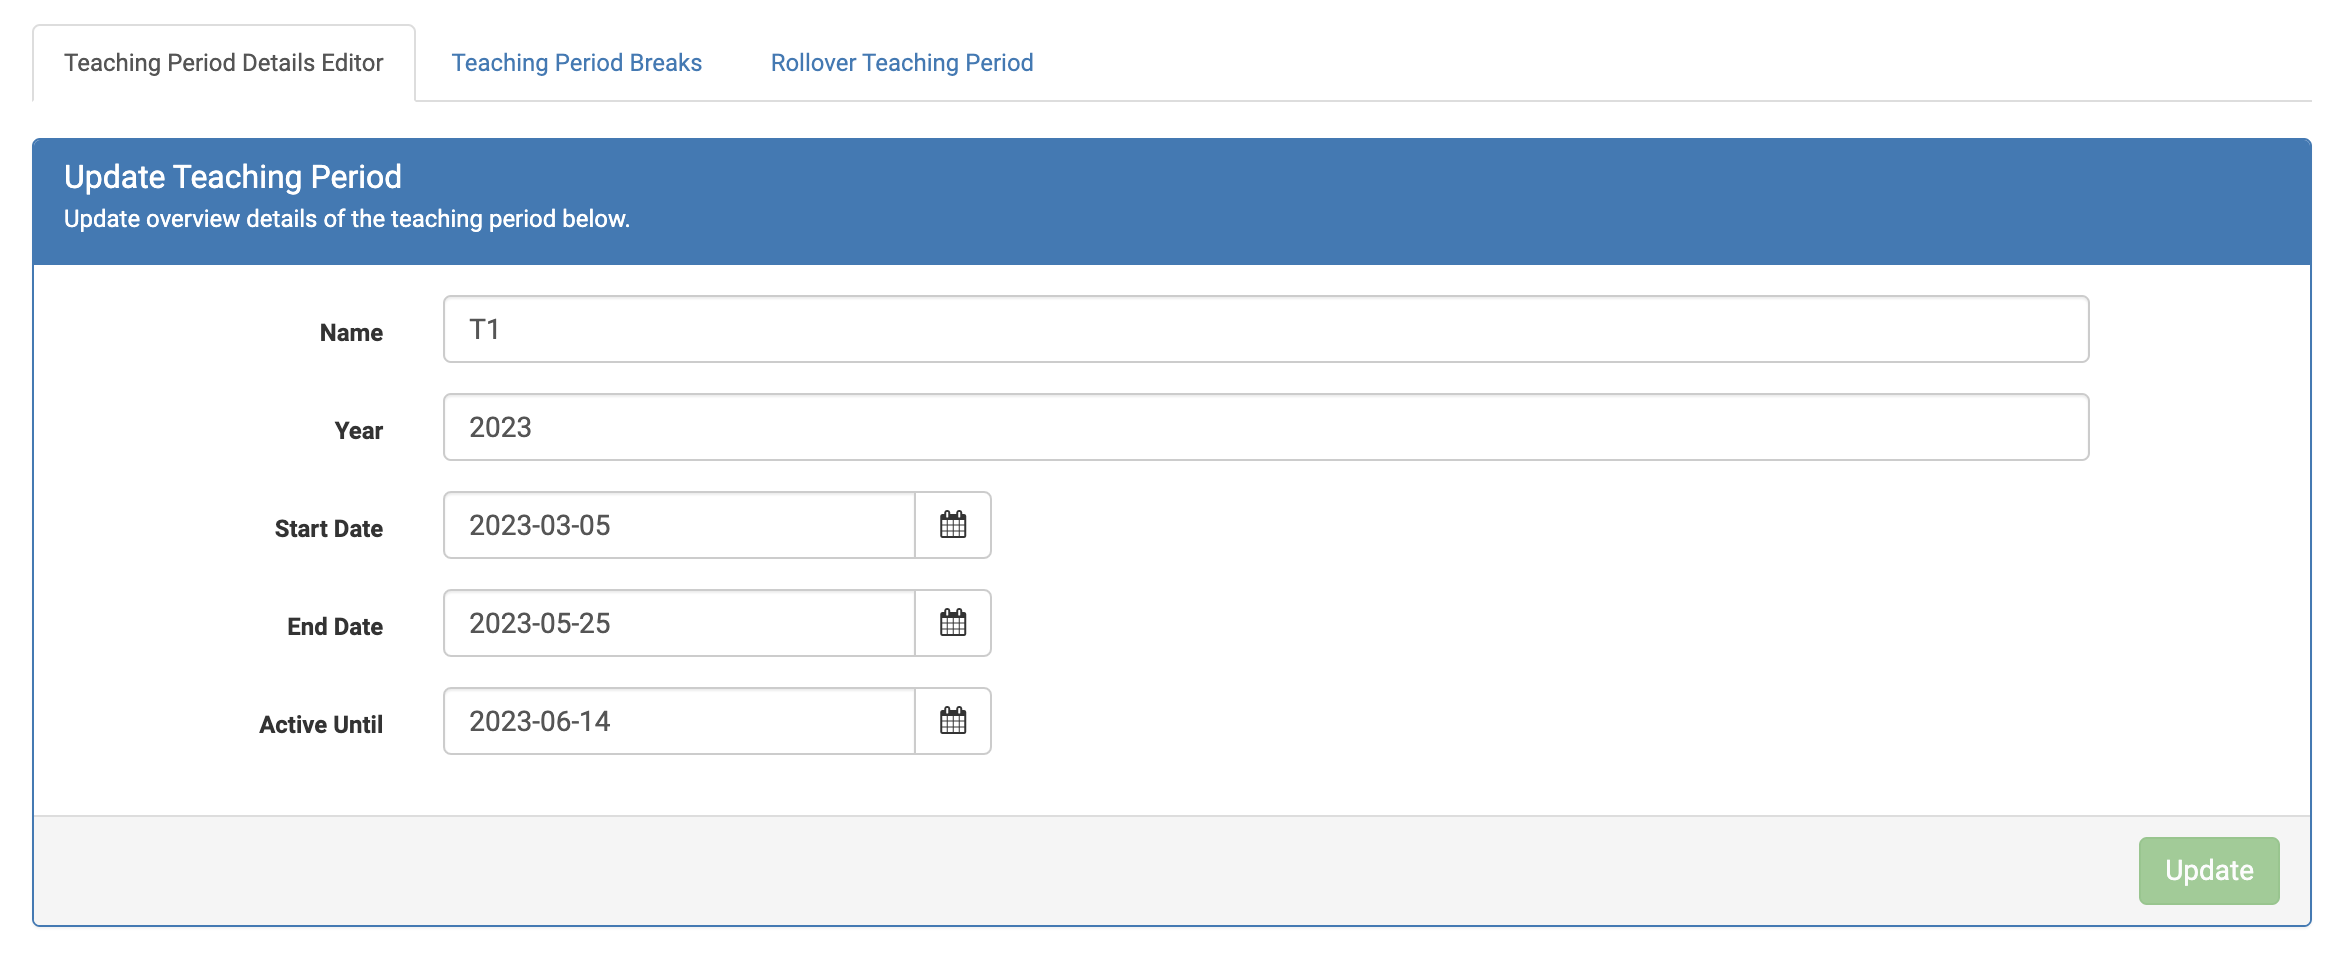2344x962 pixels.
Task: Select the Teaching Period Details Editor tab
Action: coord(223,62)
